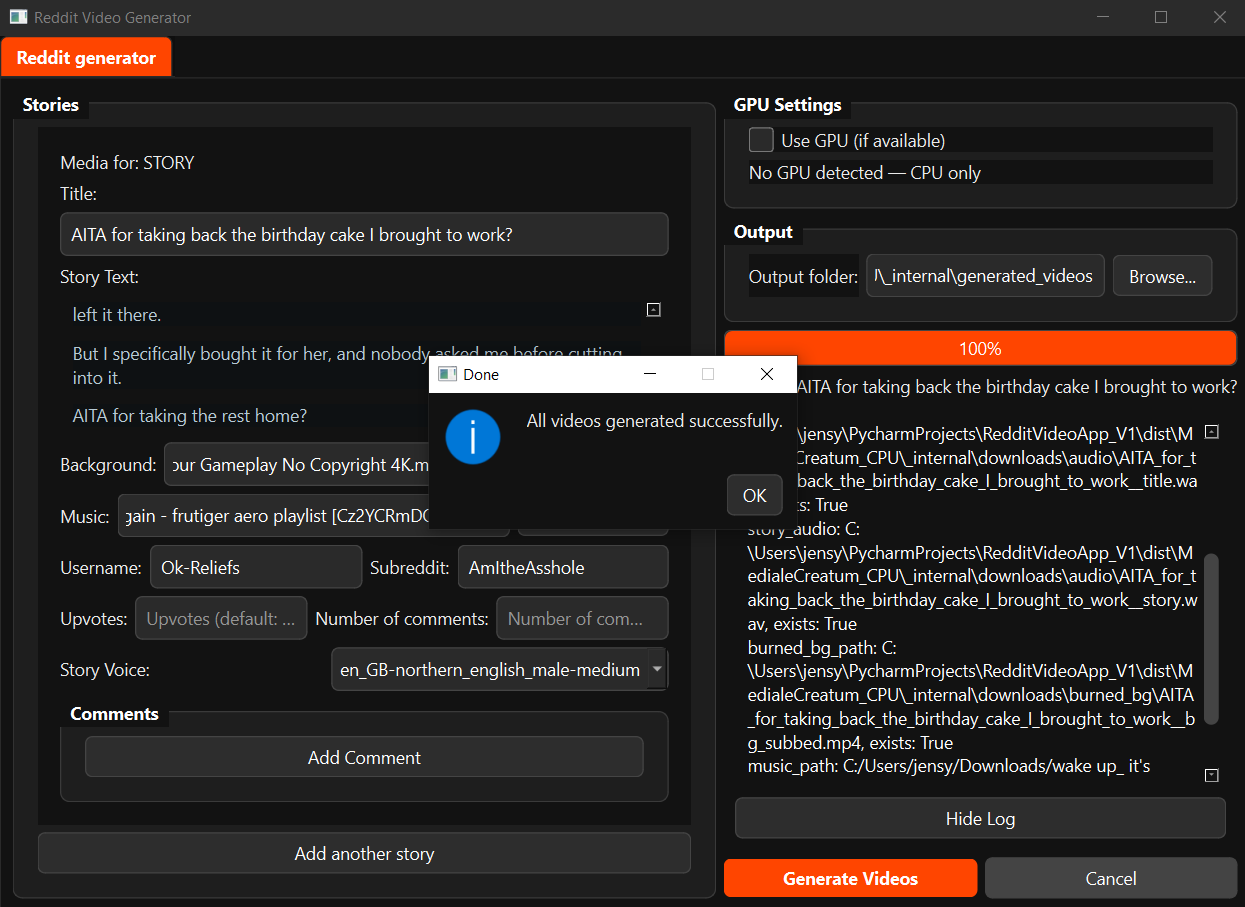Image resolution: width=1245 pixels, height=907 pixels.
Task: Focus the Title input field
Action: tap(364, 234)
